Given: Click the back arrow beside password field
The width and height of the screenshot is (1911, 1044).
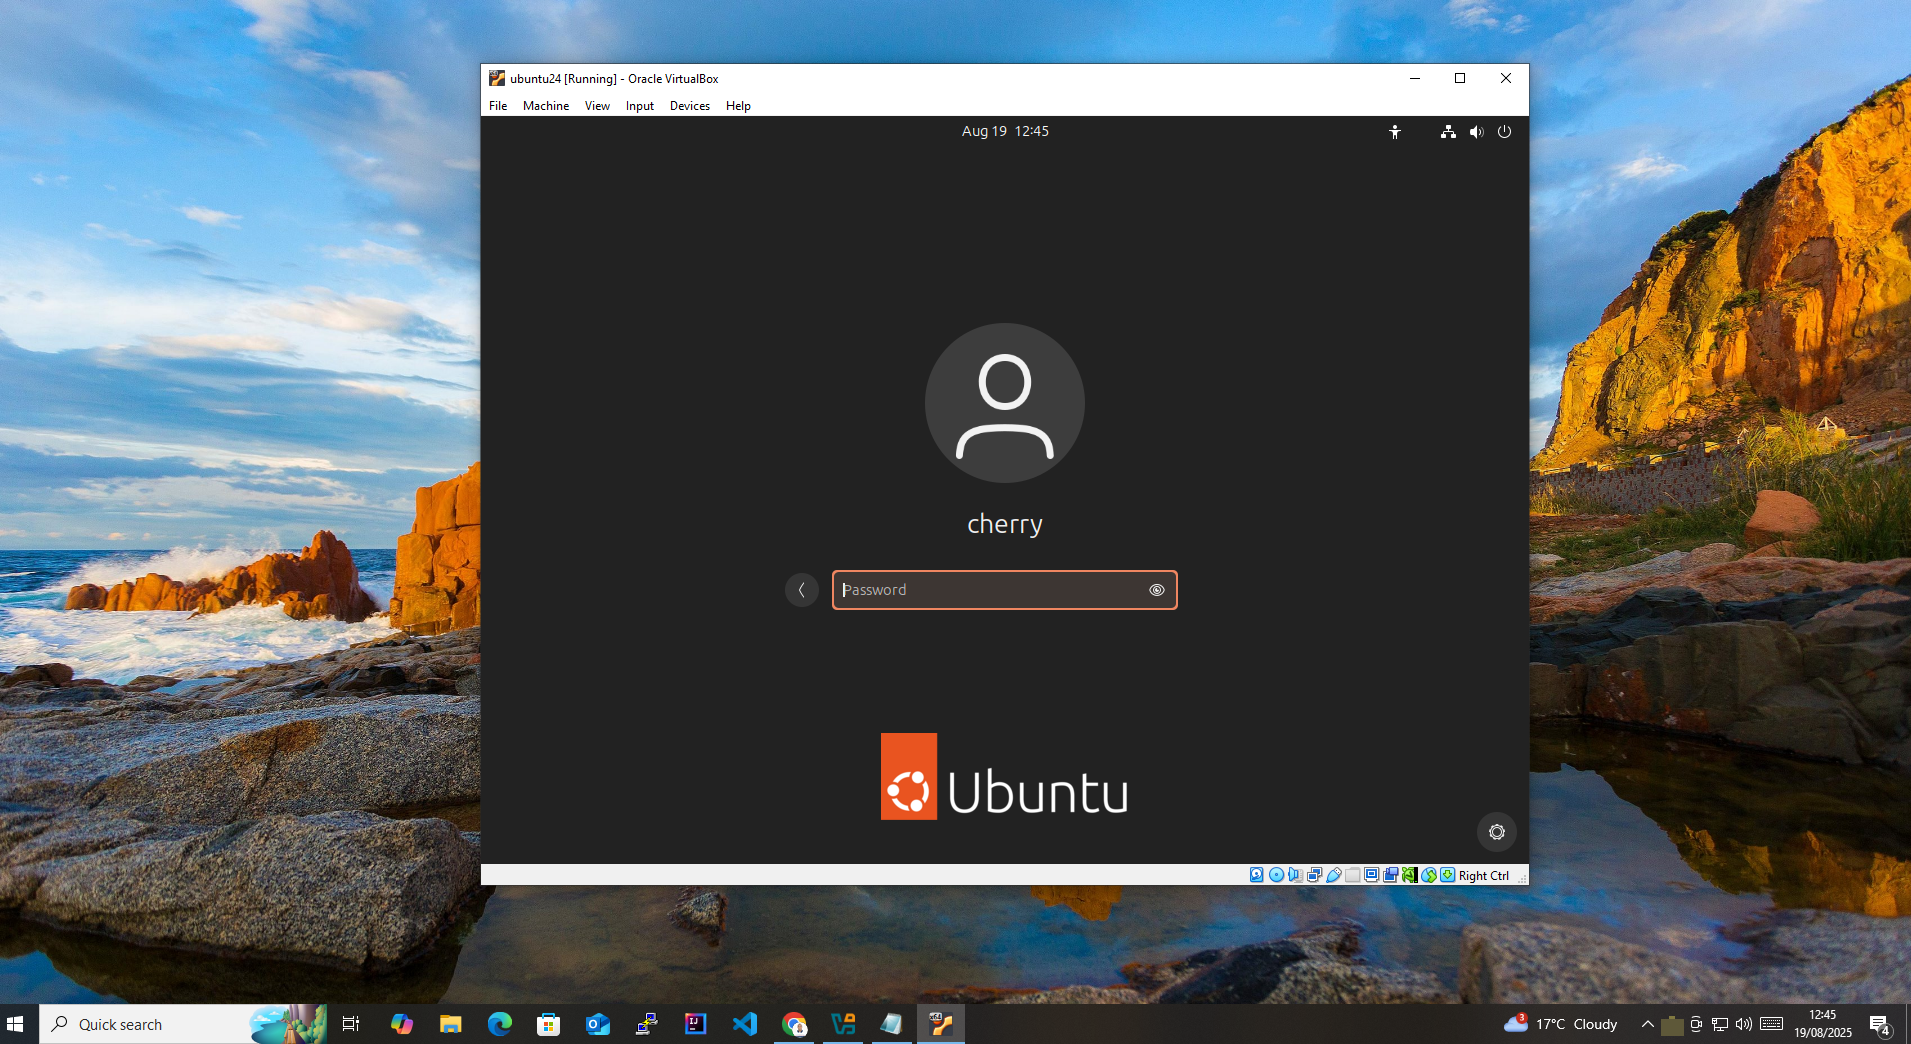Looking at the screenshot, I should (x=802, y=590).
